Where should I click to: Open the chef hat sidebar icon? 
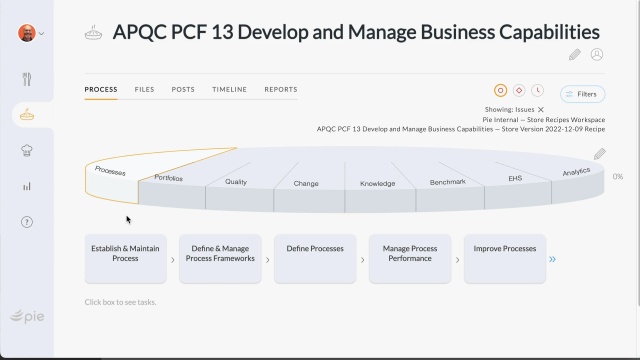(x=27, y=150)
